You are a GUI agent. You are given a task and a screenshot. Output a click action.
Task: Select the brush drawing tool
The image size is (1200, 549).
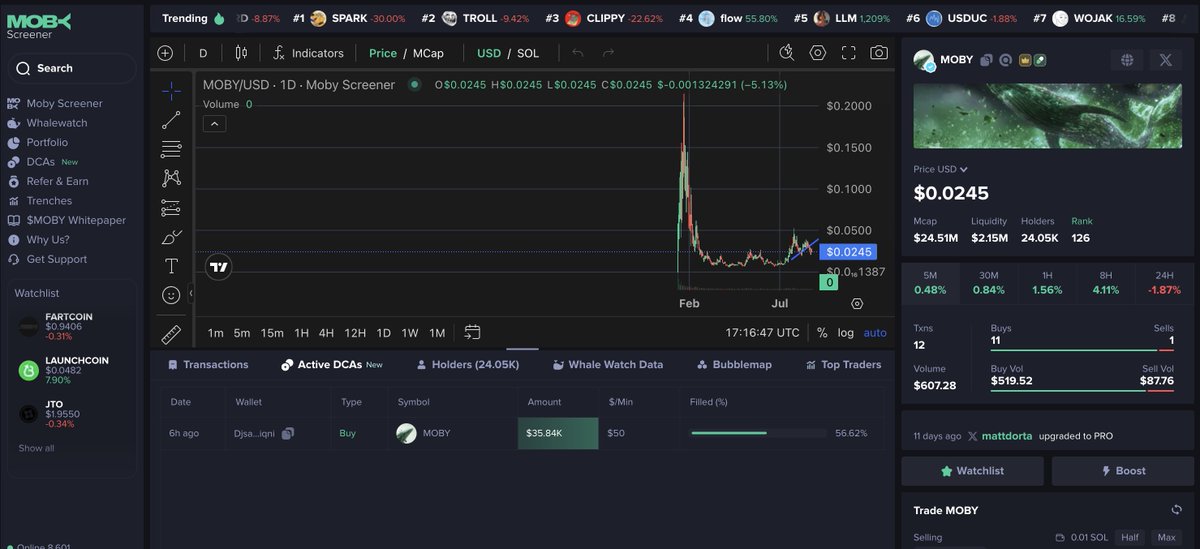click(171, 237)
